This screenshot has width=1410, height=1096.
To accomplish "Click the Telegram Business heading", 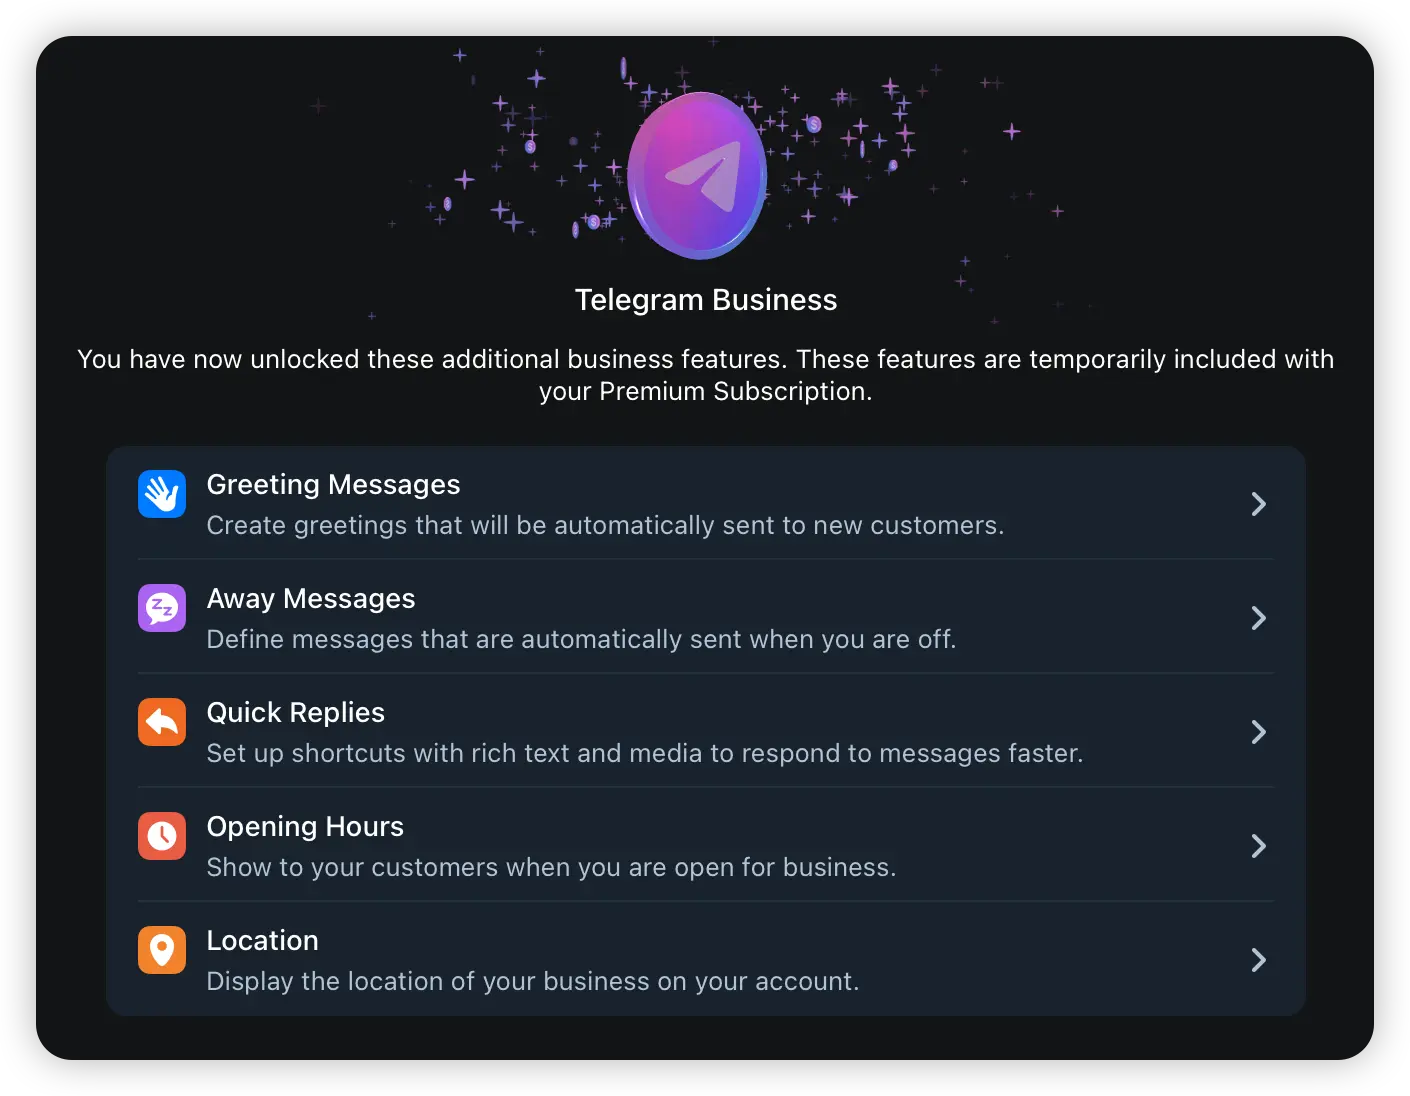I will coord(706,300).
